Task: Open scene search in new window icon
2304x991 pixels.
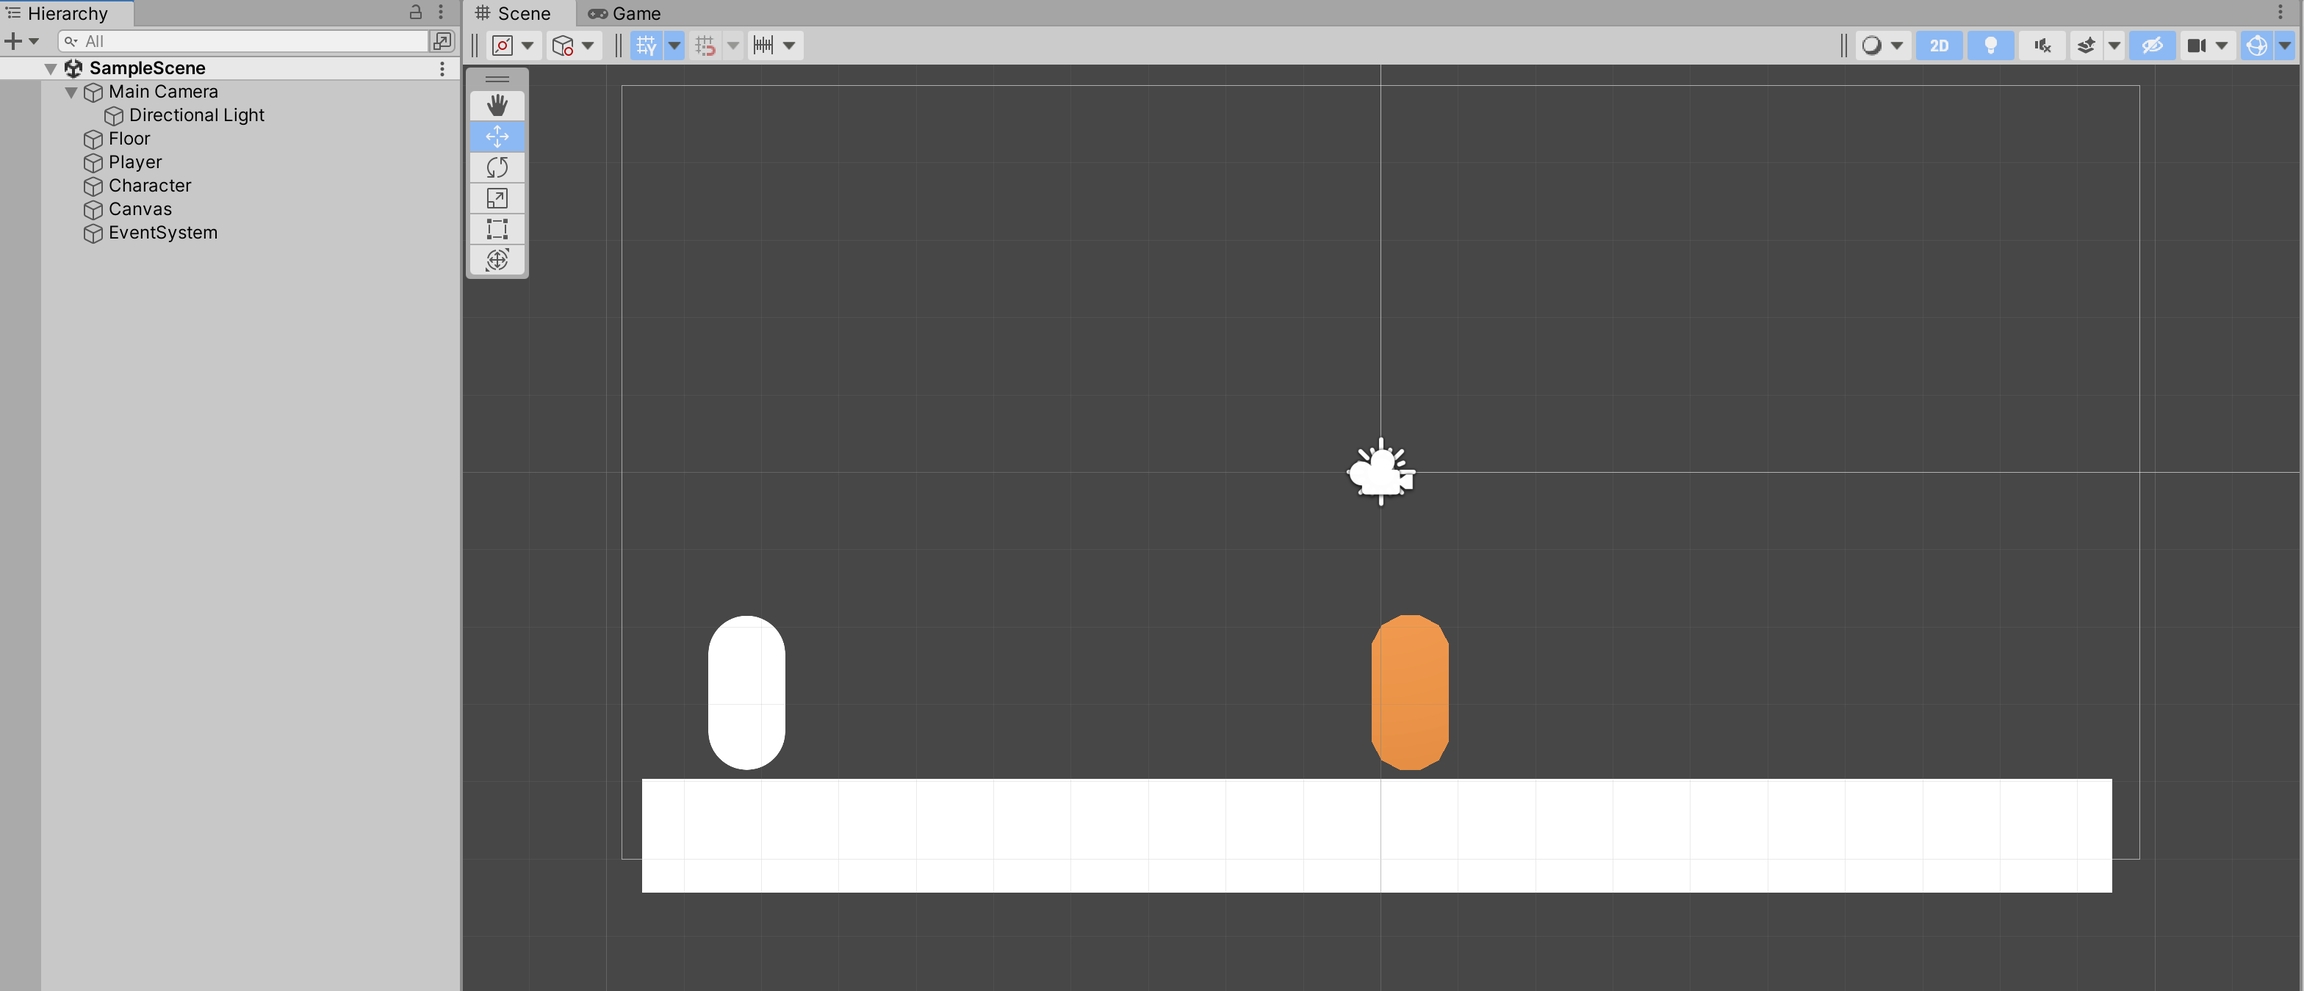Action: (x=441, y=41)
